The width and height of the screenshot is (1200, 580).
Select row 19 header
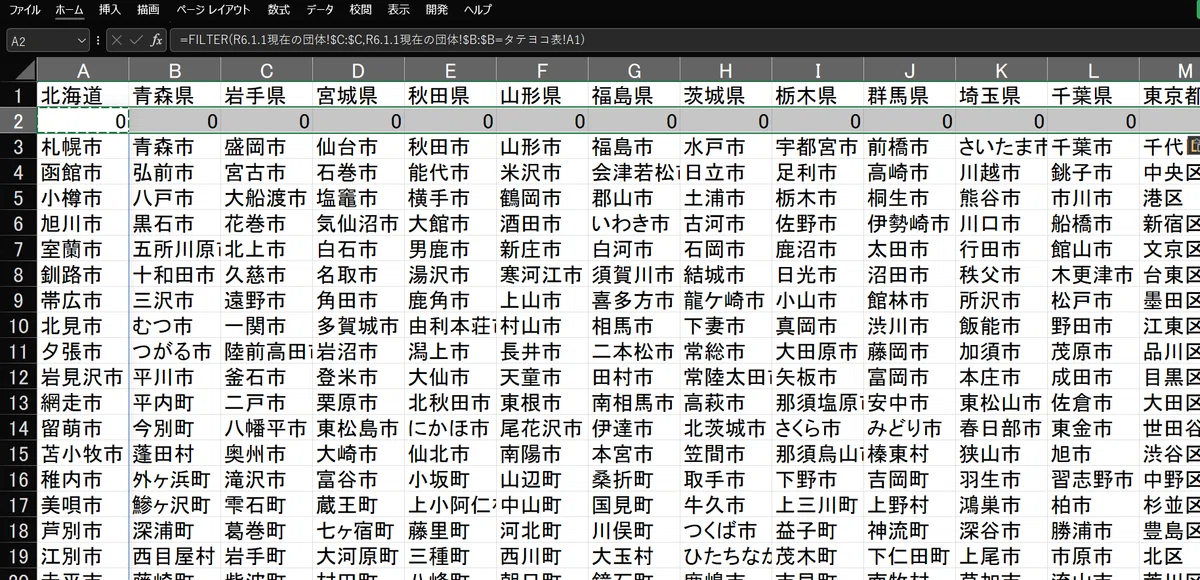(18, 554)
